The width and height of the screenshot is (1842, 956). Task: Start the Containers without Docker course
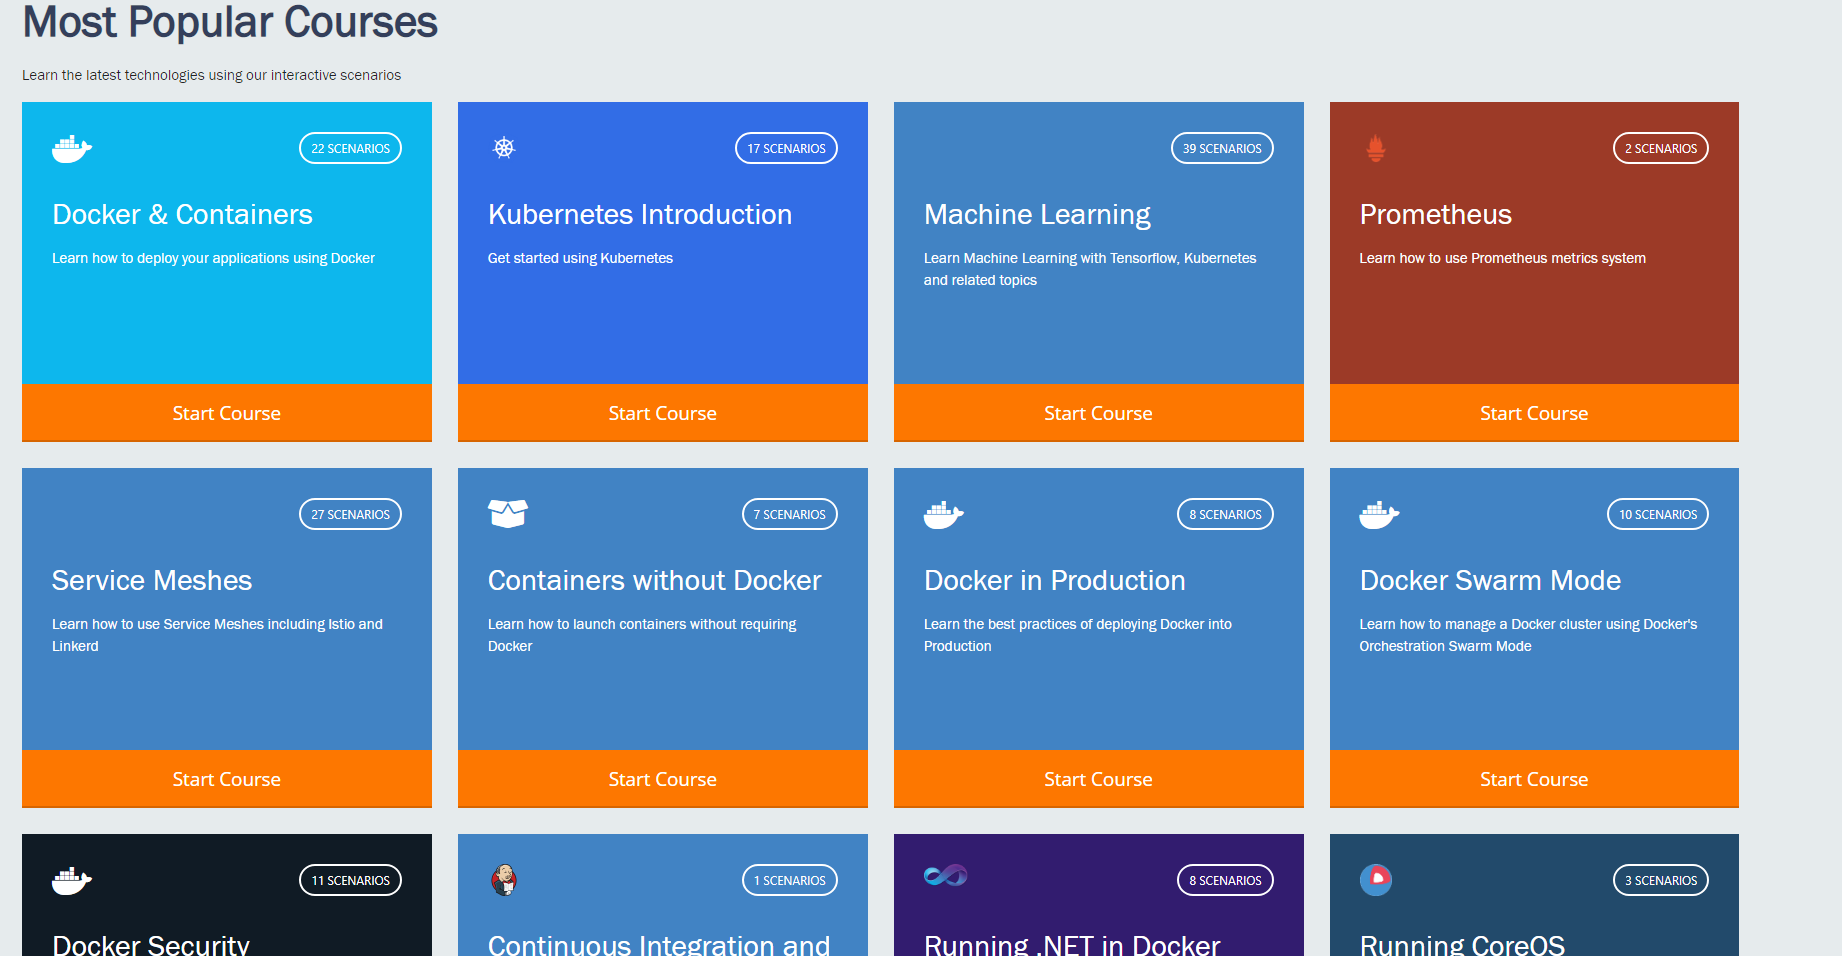(663, 779)
